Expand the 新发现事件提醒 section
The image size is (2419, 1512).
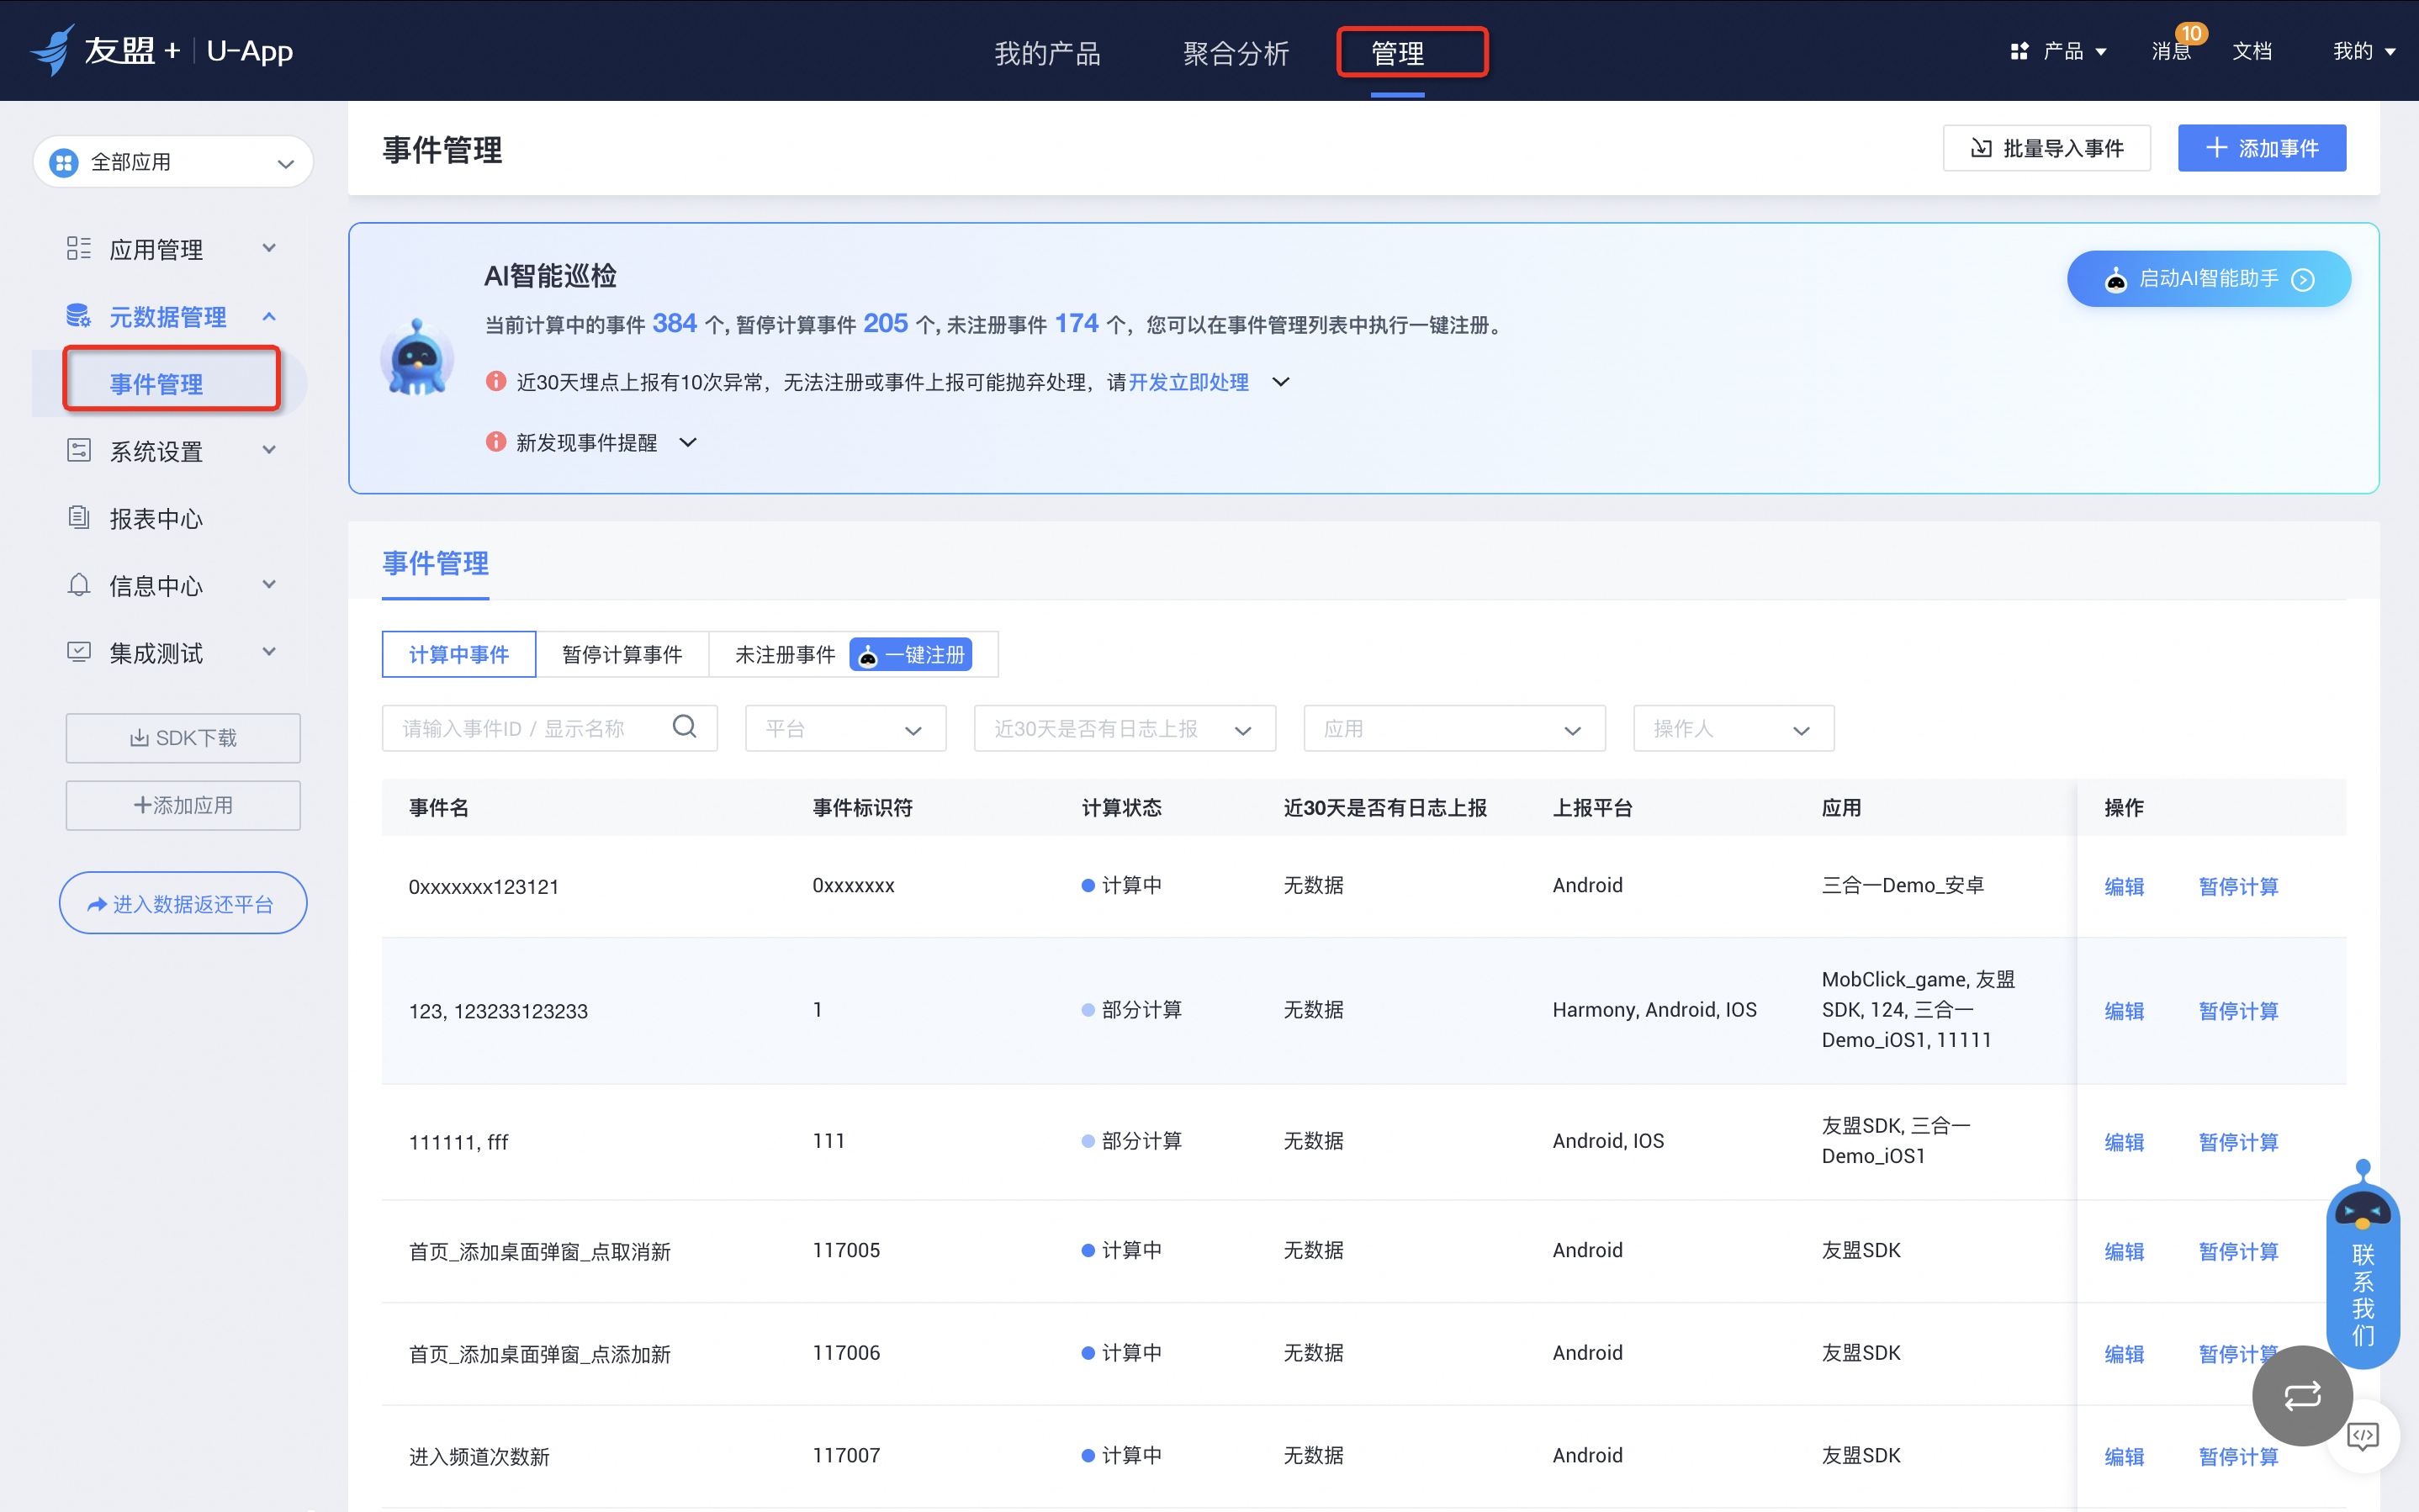(x=688, y=442)
